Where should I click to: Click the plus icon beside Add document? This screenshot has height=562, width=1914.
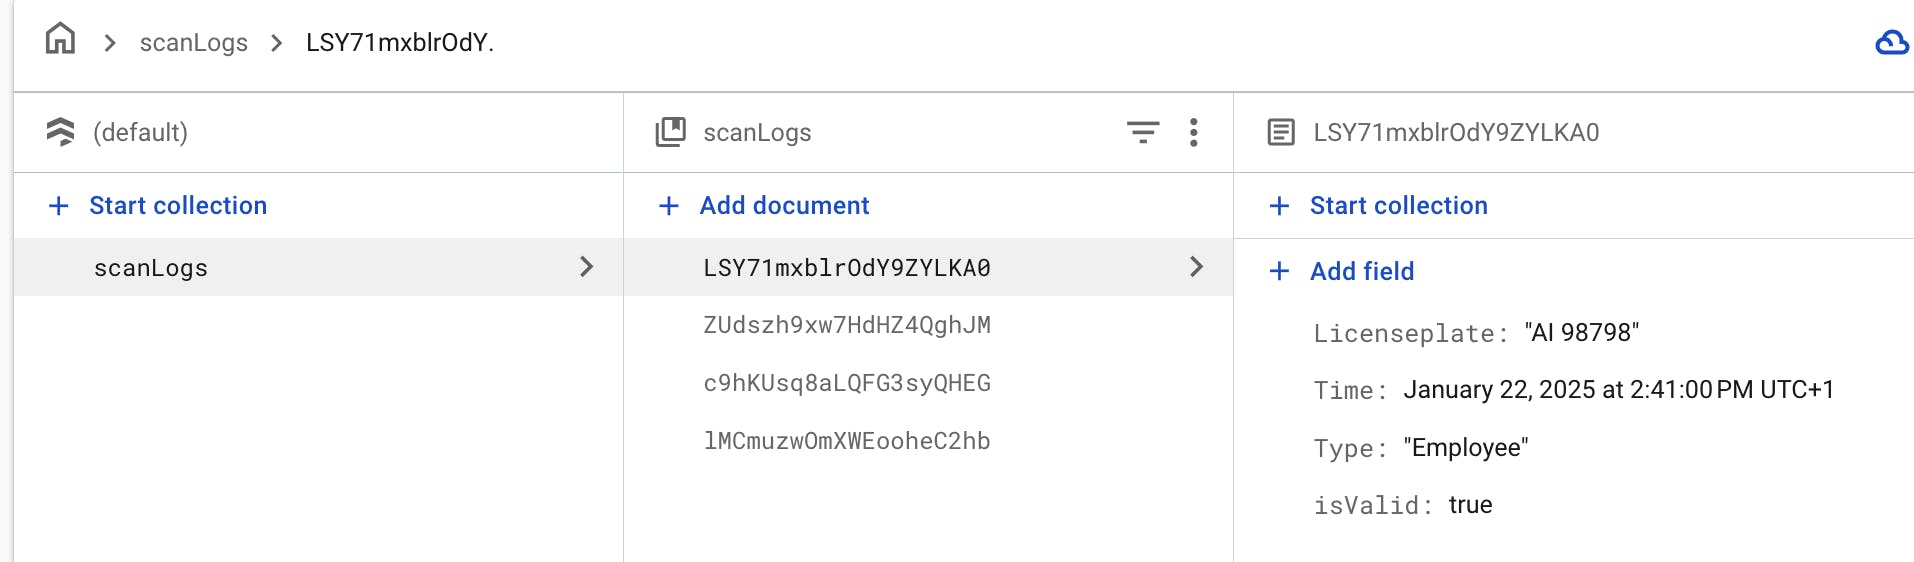[x=669, y=206]
